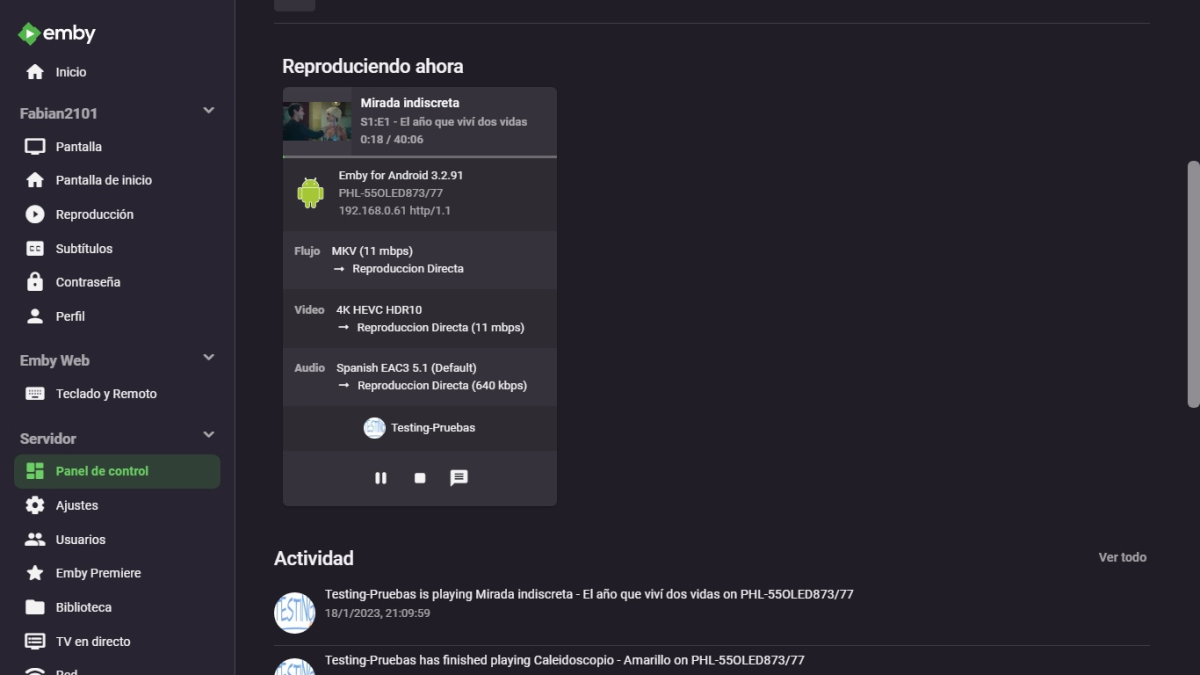The image size is (1200, 675).
Task: Select Panel de control menu item
Action: pos(117,471)
